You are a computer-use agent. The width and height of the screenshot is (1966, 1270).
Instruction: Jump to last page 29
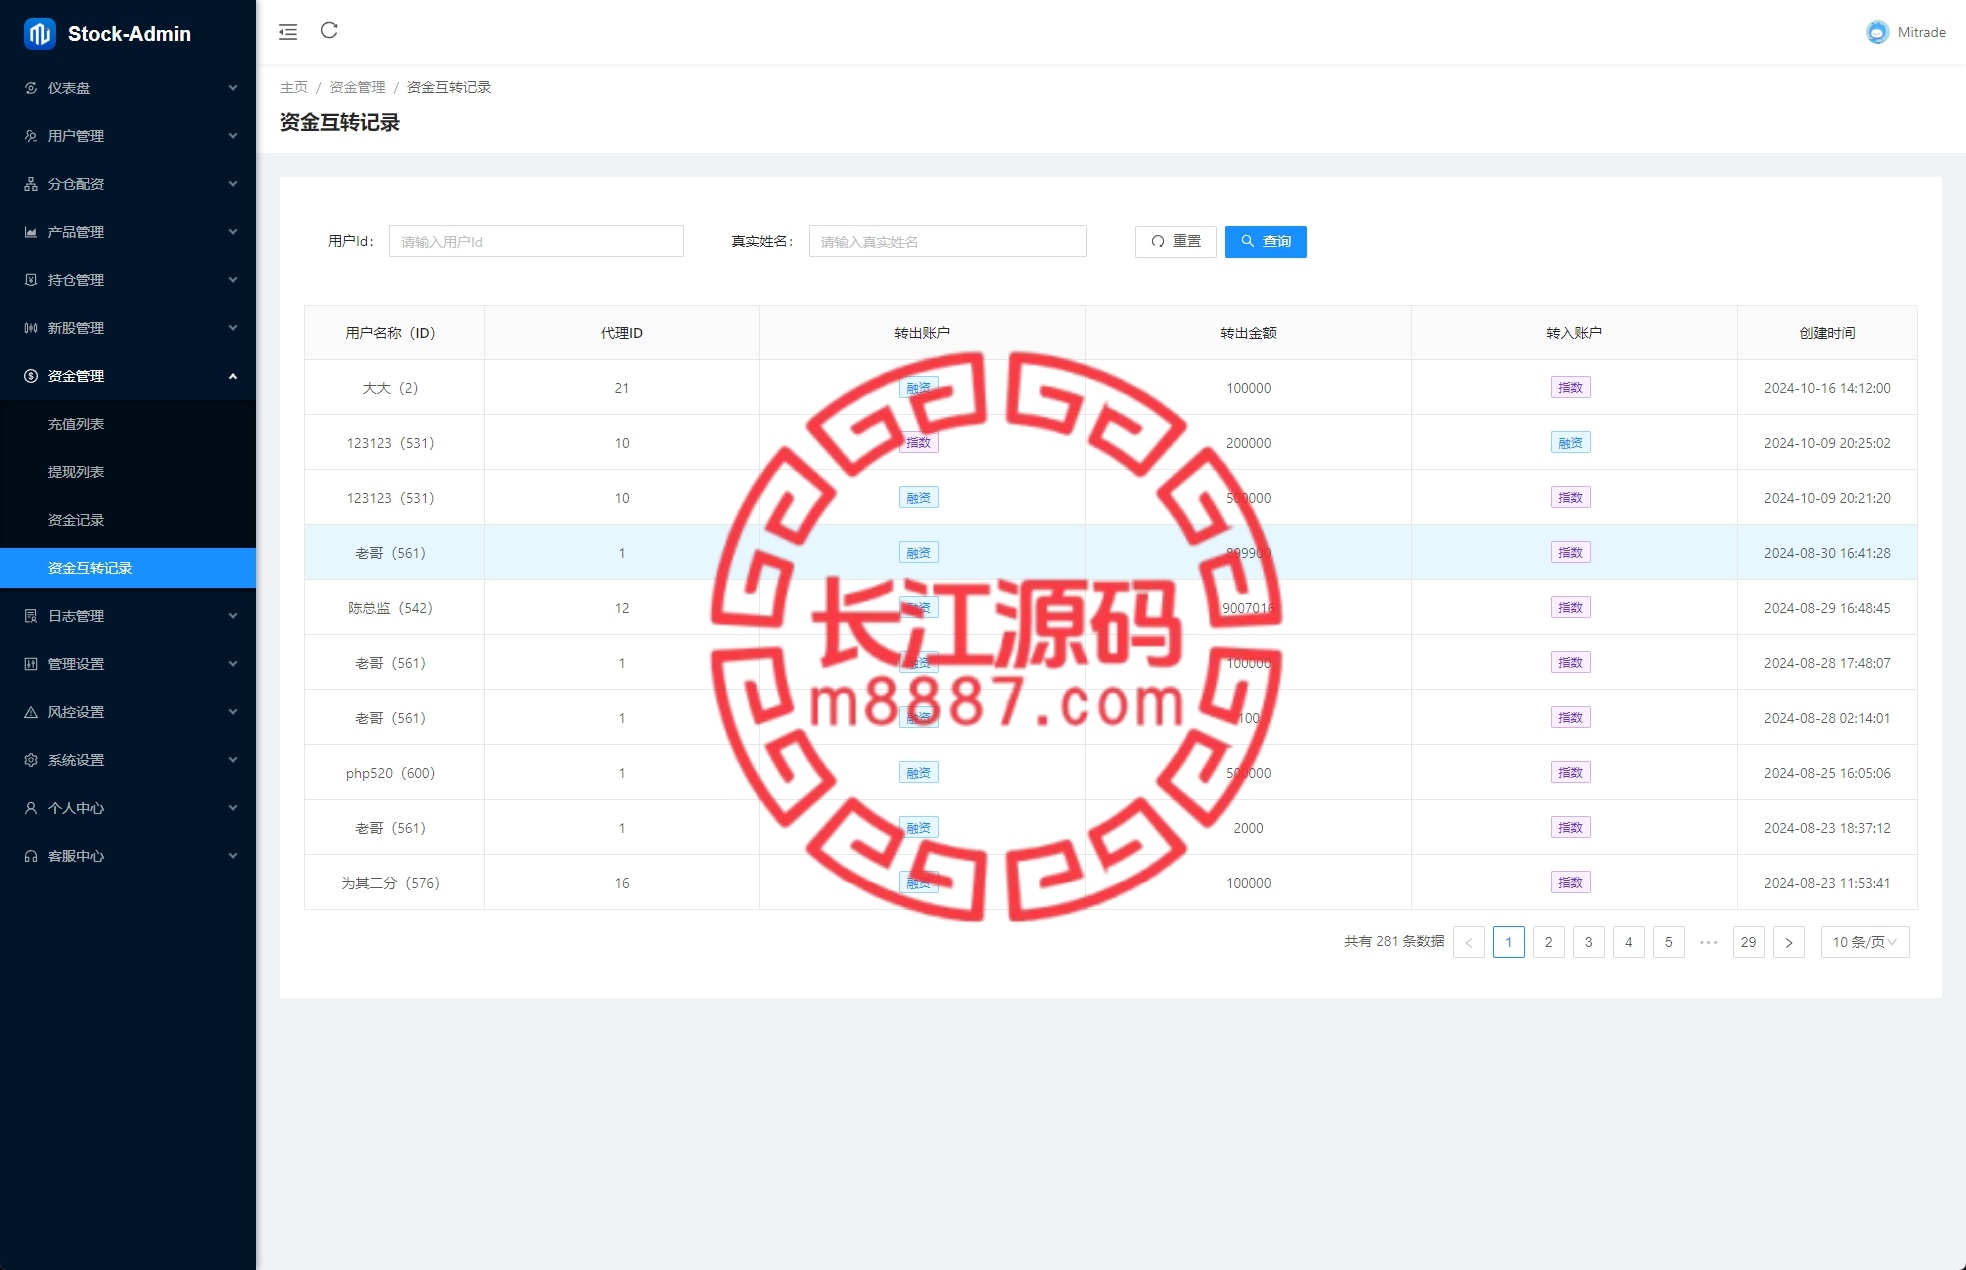pos(1749,942)
